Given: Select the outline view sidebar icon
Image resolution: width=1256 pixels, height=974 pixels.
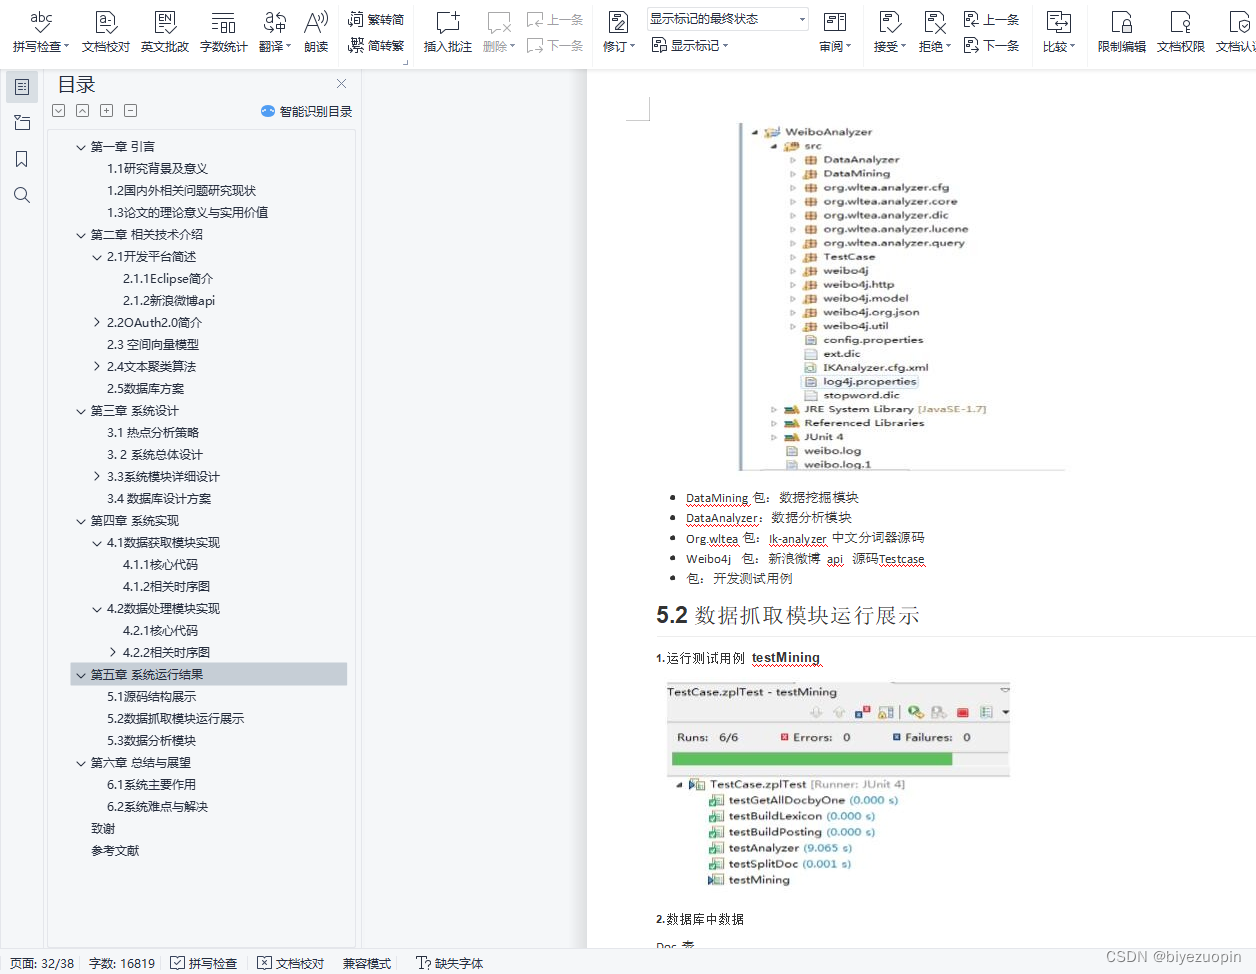Looking at the screenshot, I should point(22,87).
